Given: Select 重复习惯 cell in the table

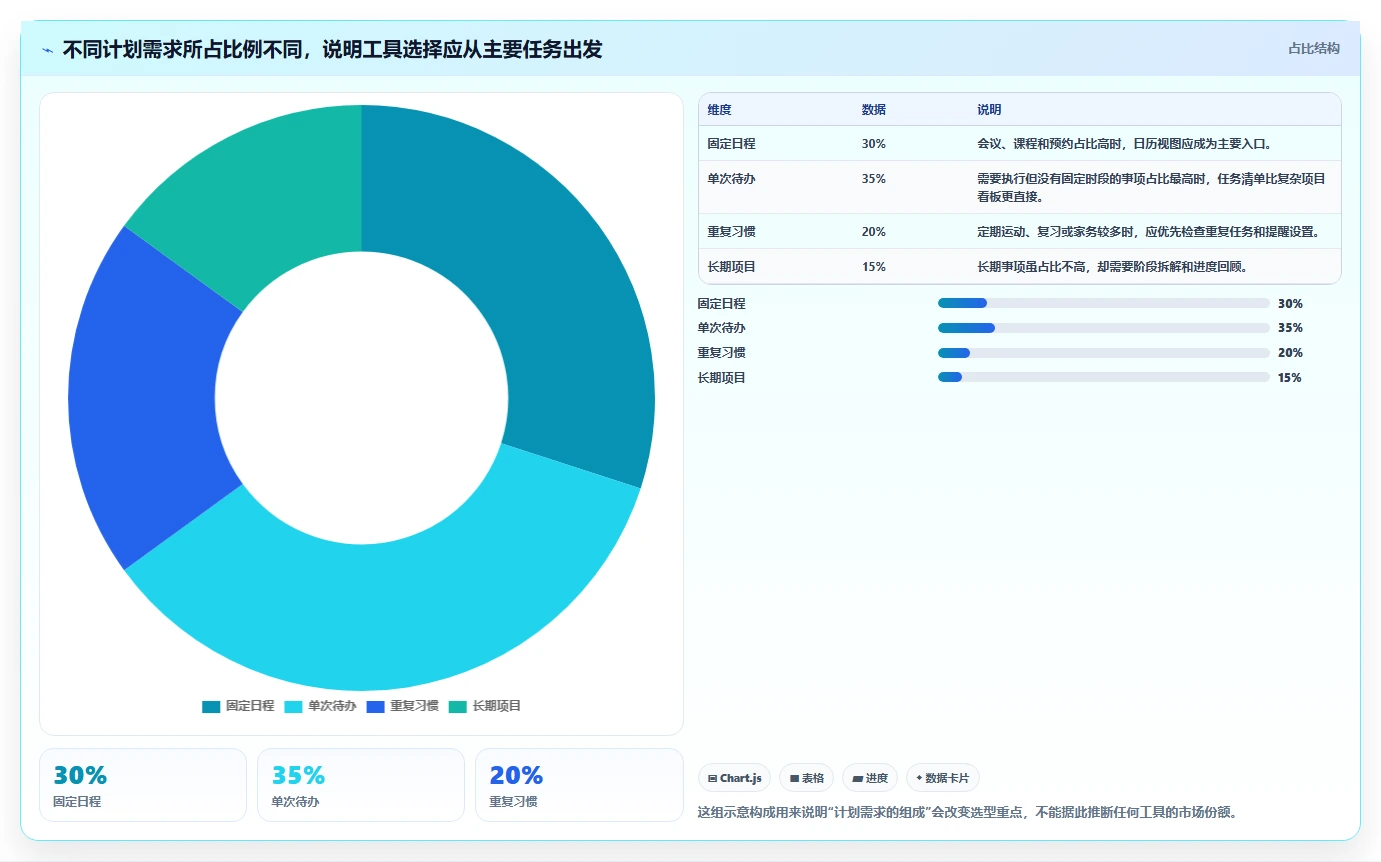Looking at the screenshot, I should pos(731,232).
